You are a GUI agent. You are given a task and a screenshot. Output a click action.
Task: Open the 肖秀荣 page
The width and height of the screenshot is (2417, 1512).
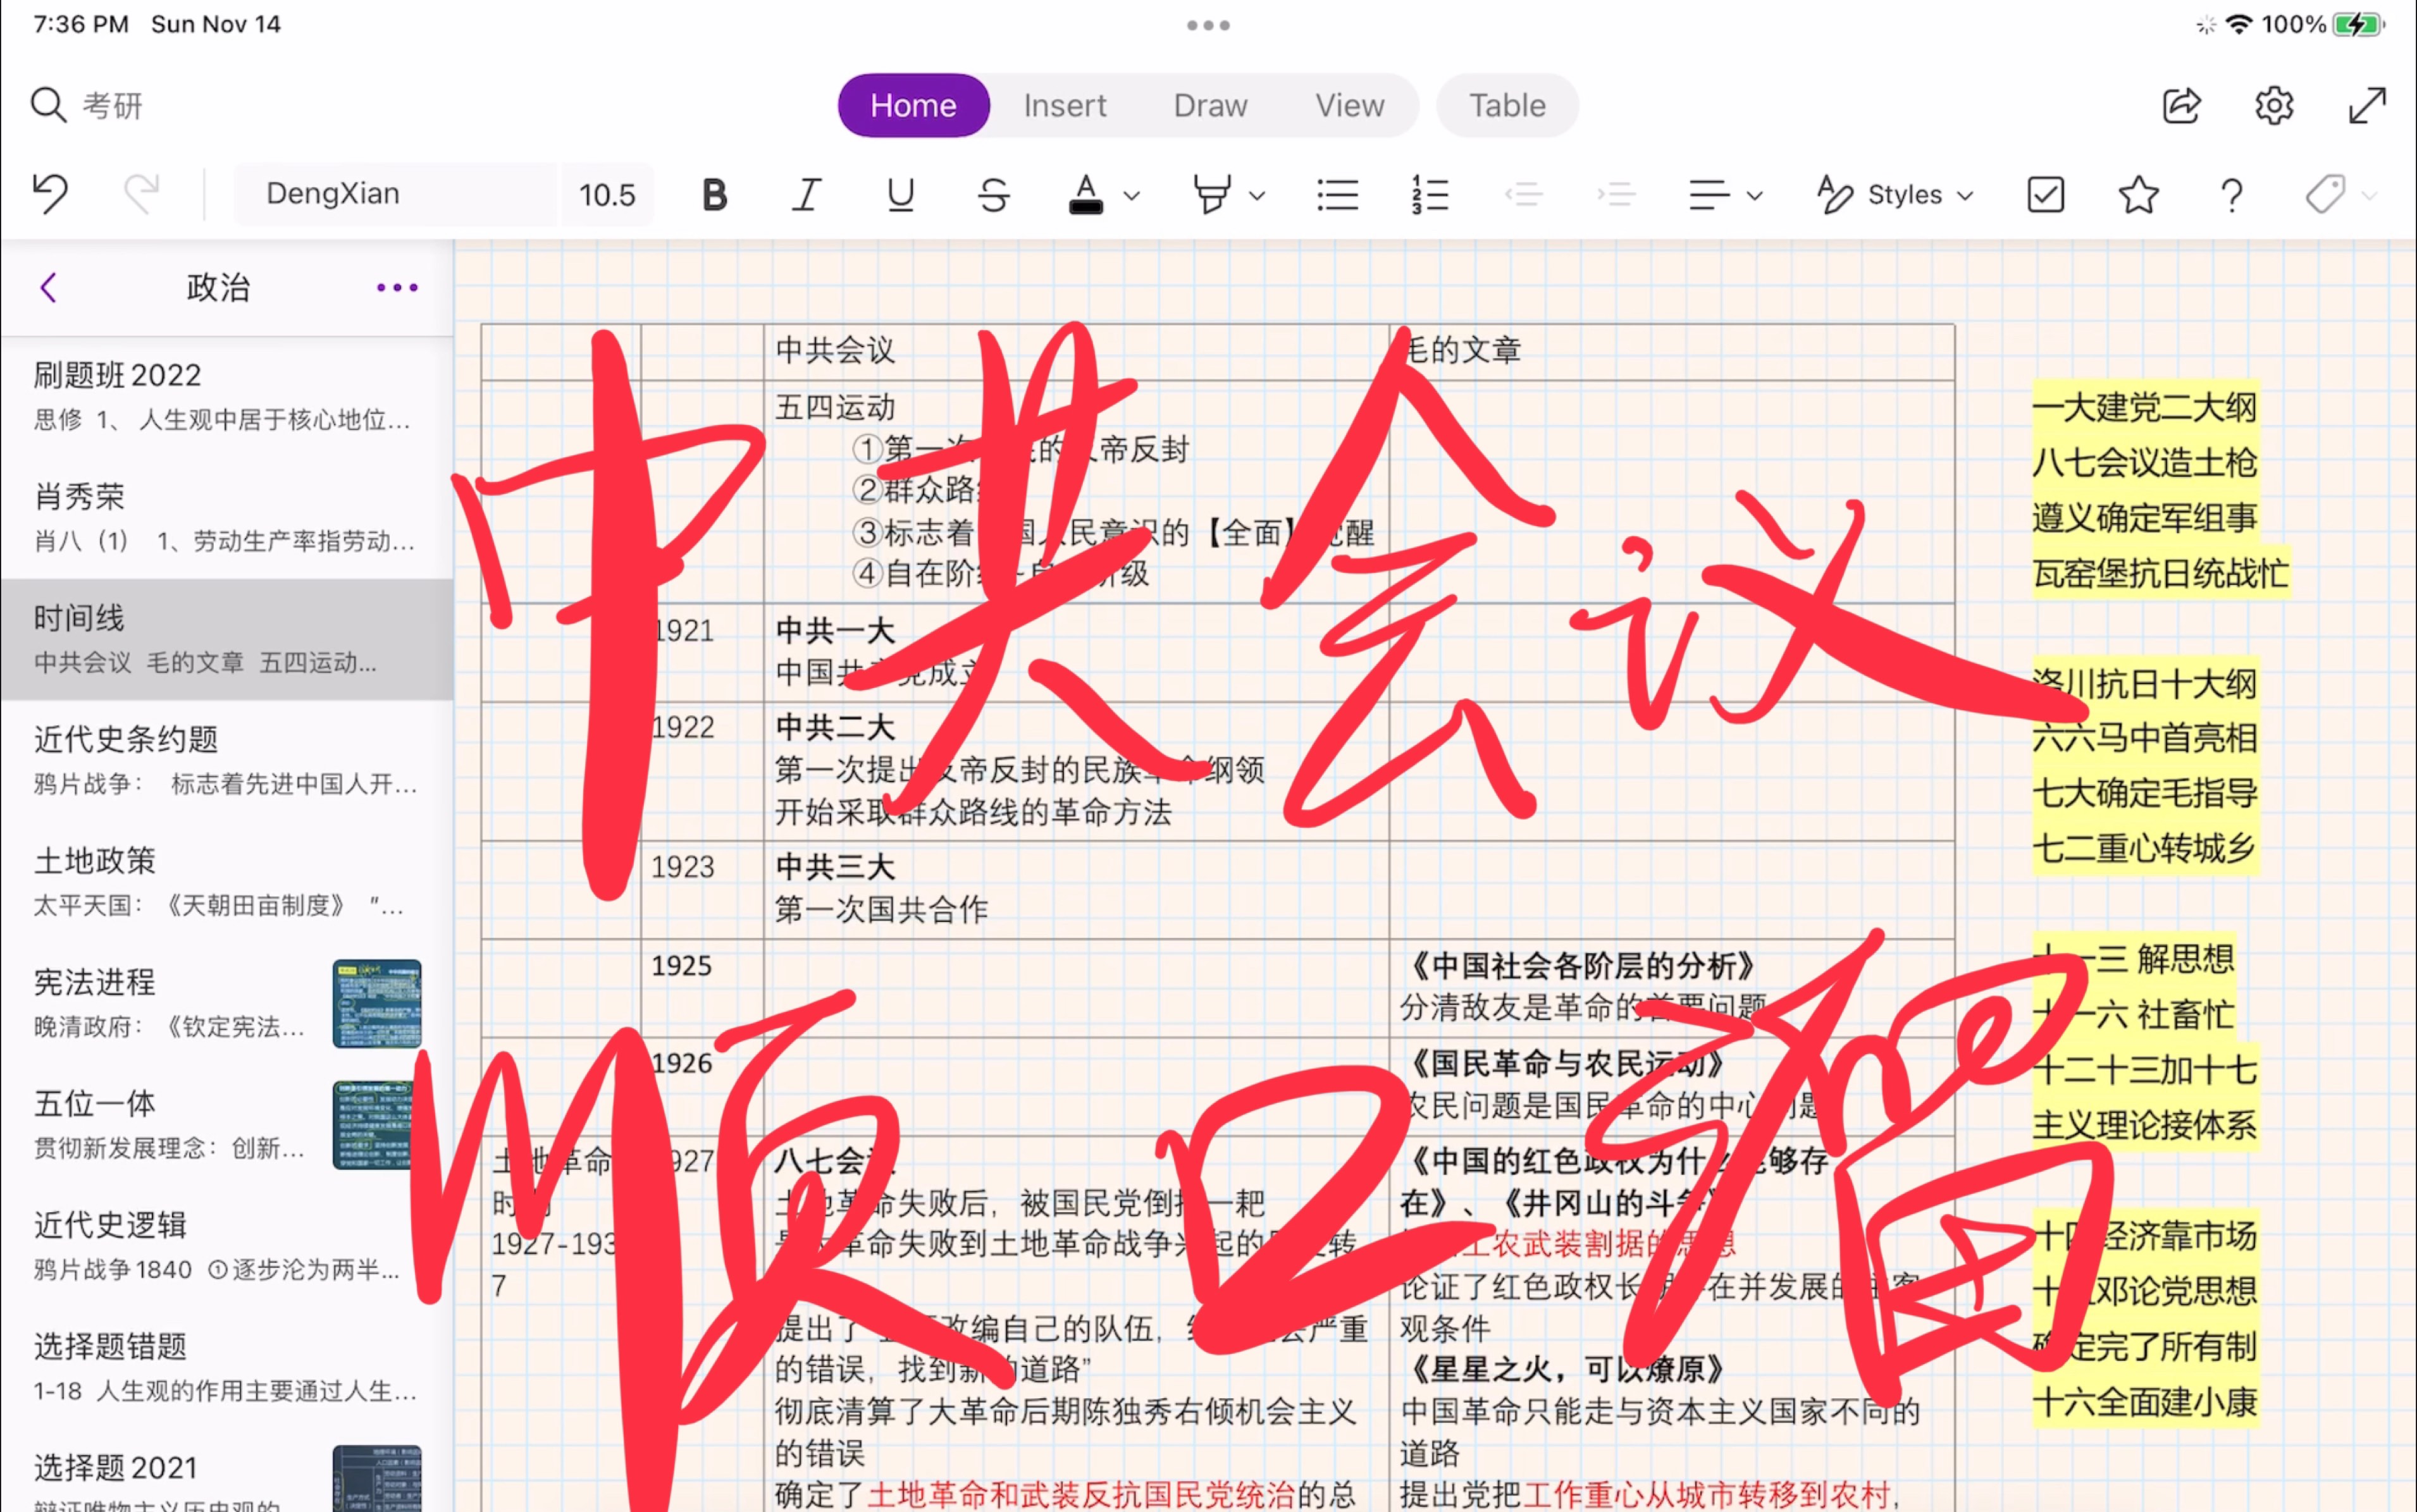tap(227, 518)
